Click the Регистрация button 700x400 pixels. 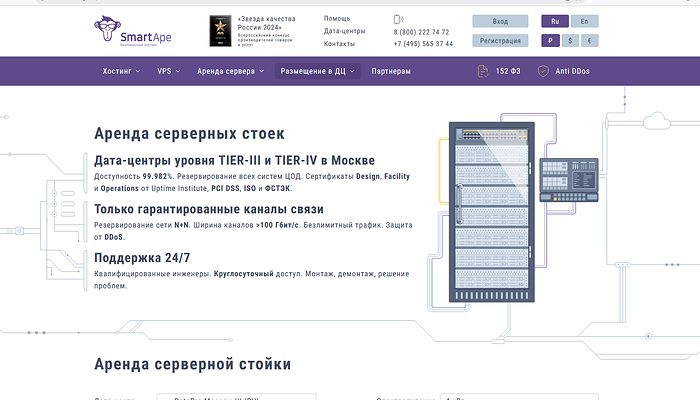(x=500, y=41)
